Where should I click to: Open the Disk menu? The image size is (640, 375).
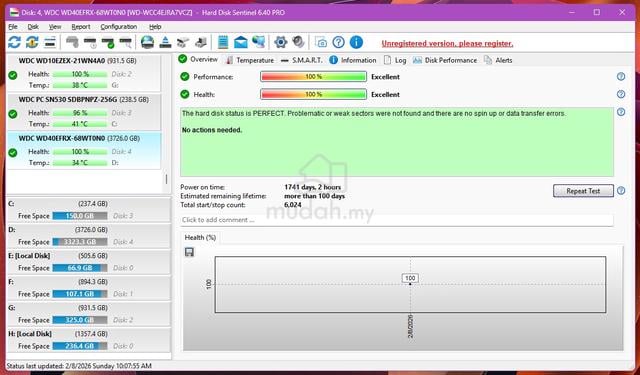pyautogui.click(x=33, y=27)
